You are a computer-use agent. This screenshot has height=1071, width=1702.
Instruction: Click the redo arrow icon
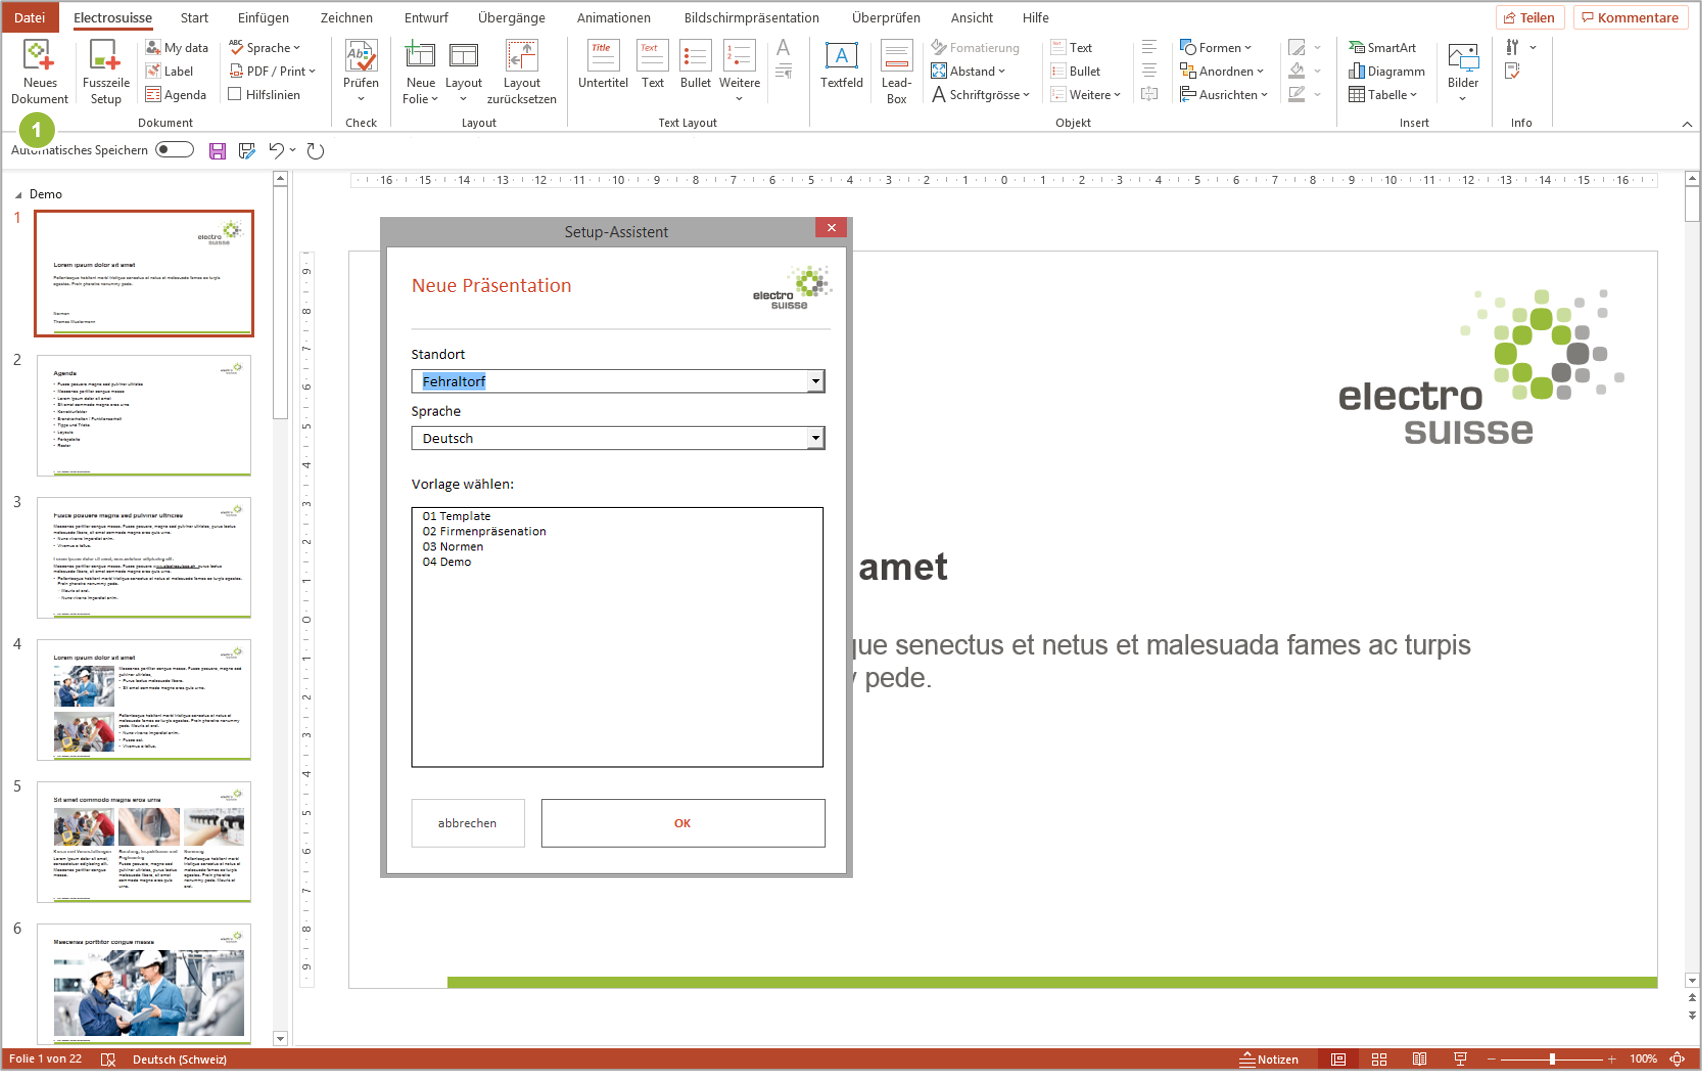pyautogui.click(x=315, y=151)
